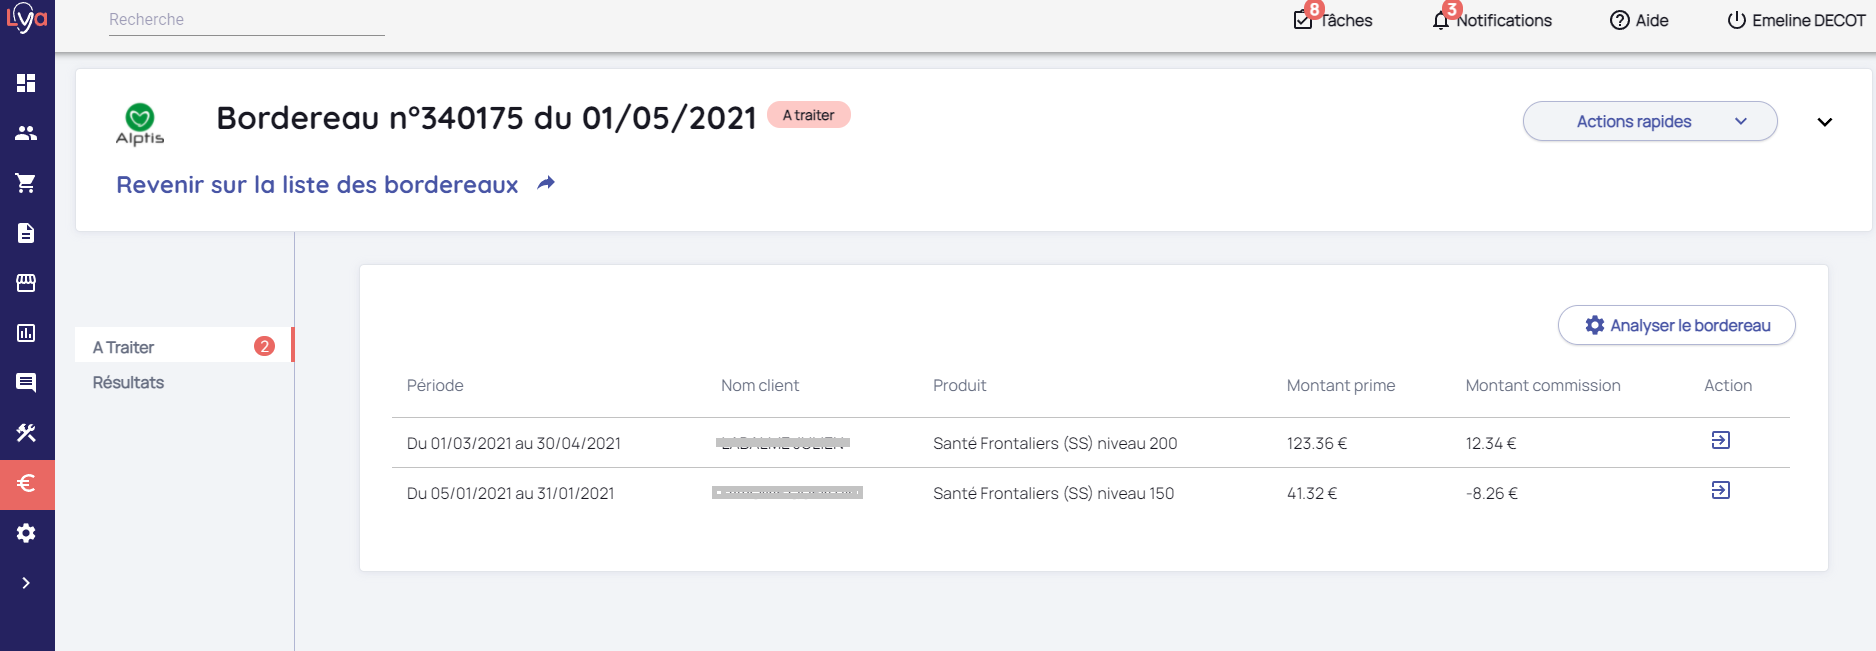Click Analyser le bordereau button

click(x=1676, y=325)
